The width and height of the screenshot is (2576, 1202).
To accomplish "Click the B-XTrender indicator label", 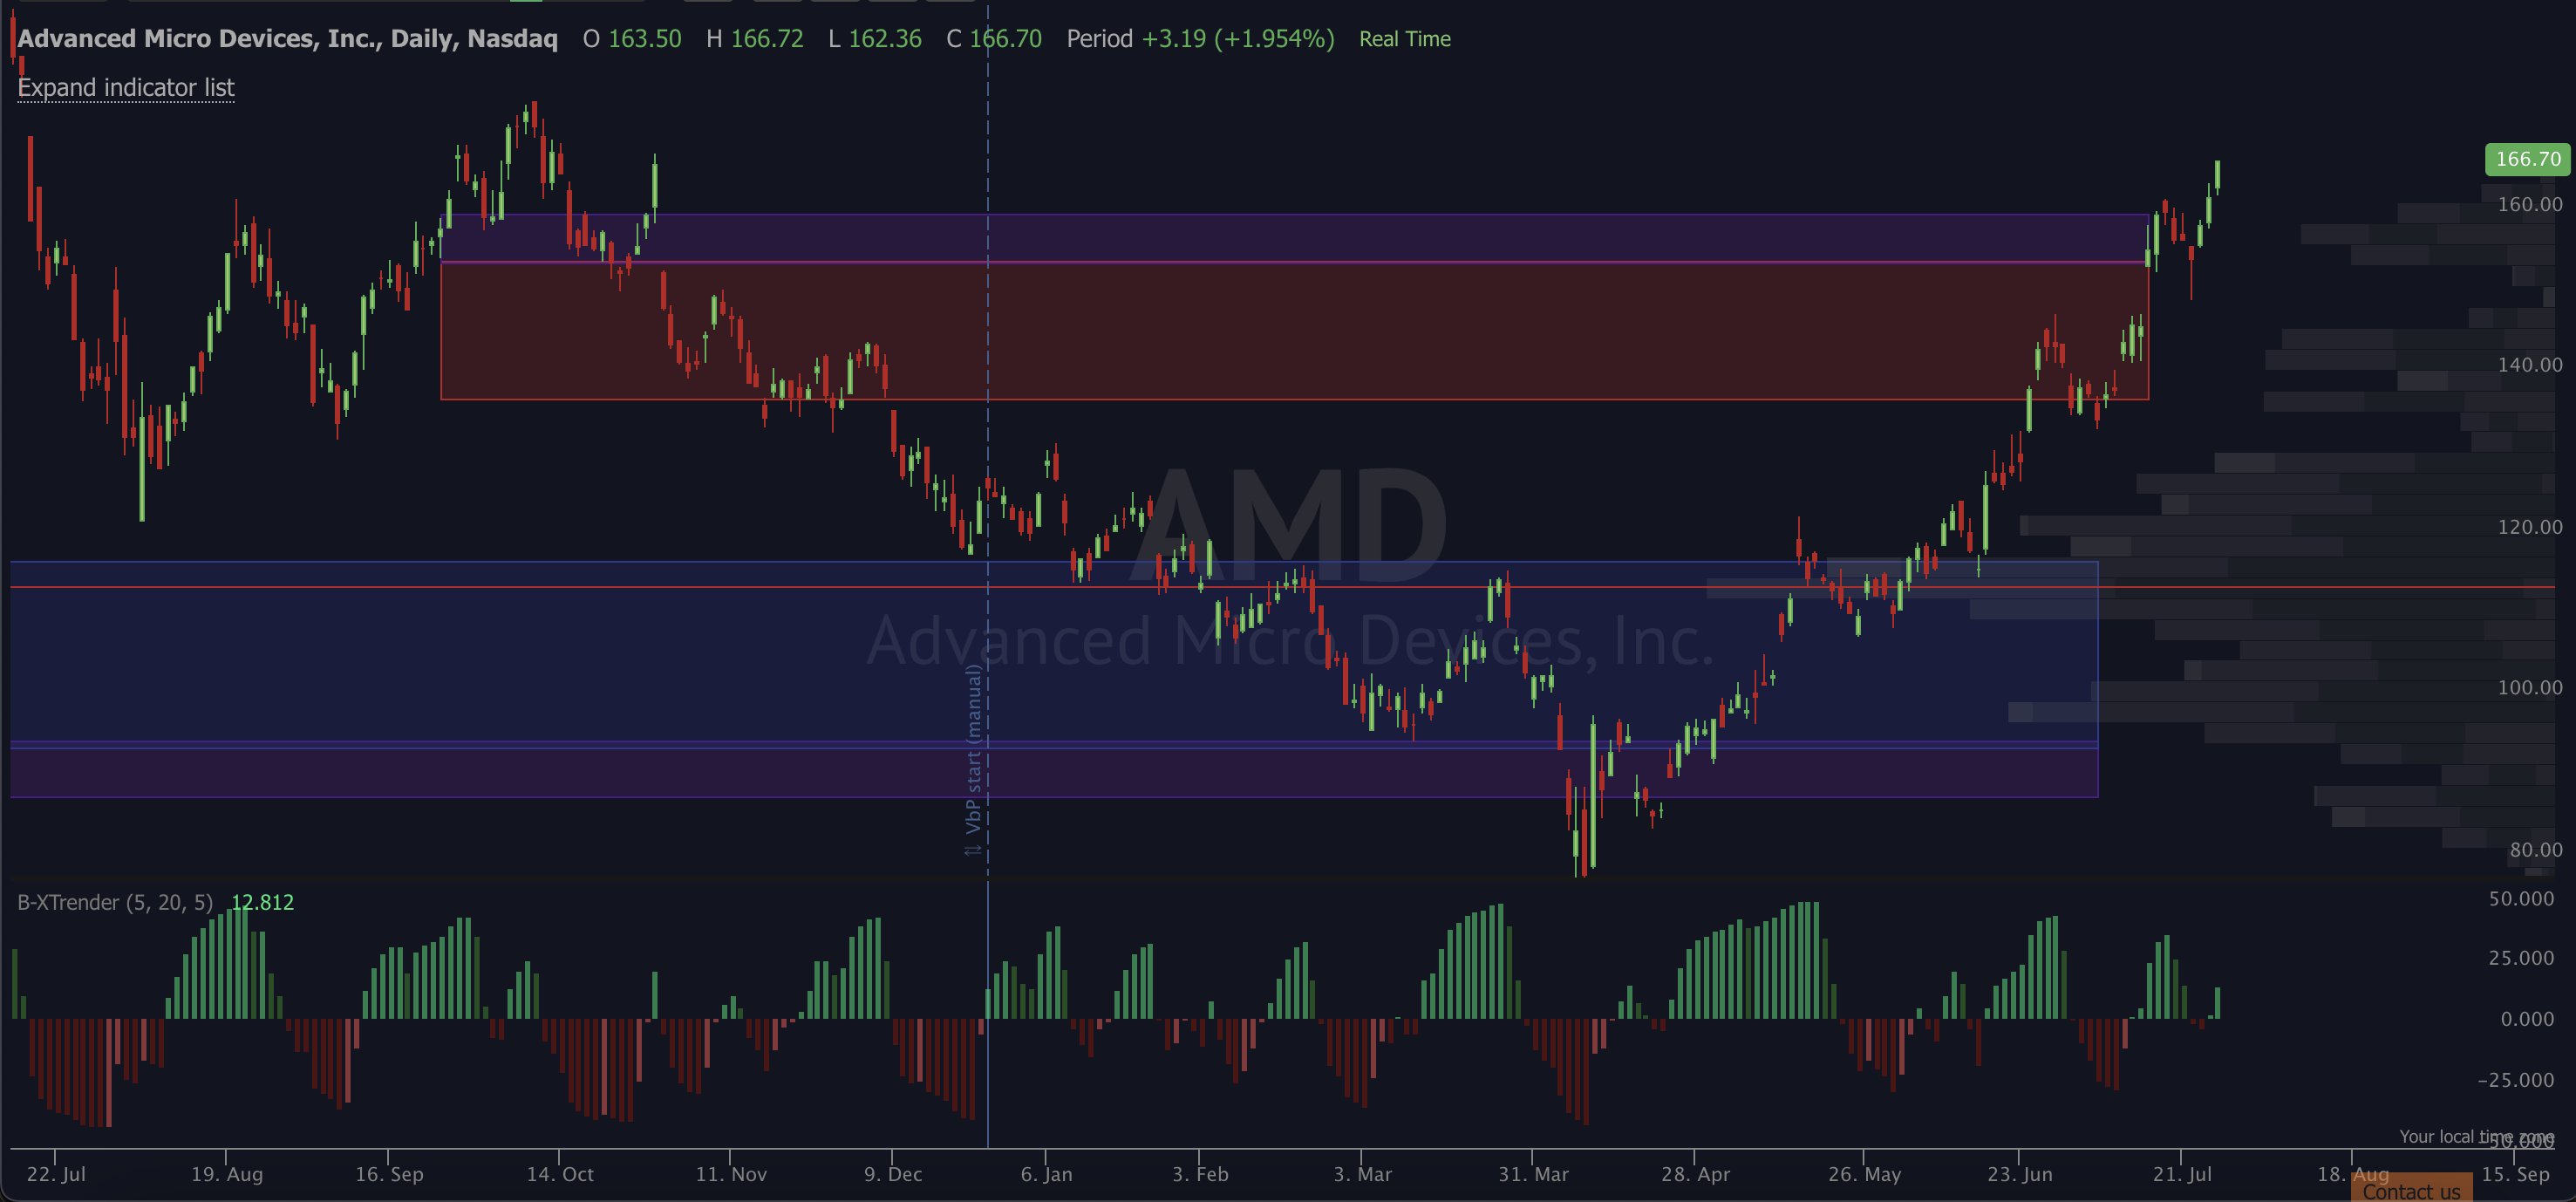I will tap(115, 902).
